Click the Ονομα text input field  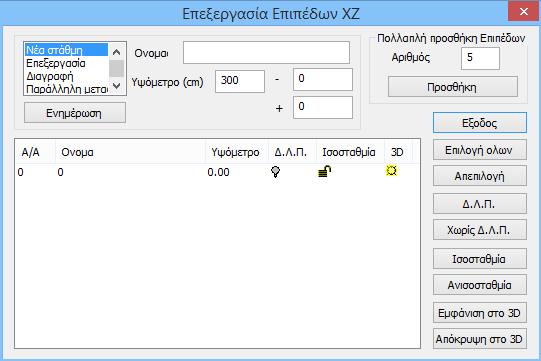266,52
